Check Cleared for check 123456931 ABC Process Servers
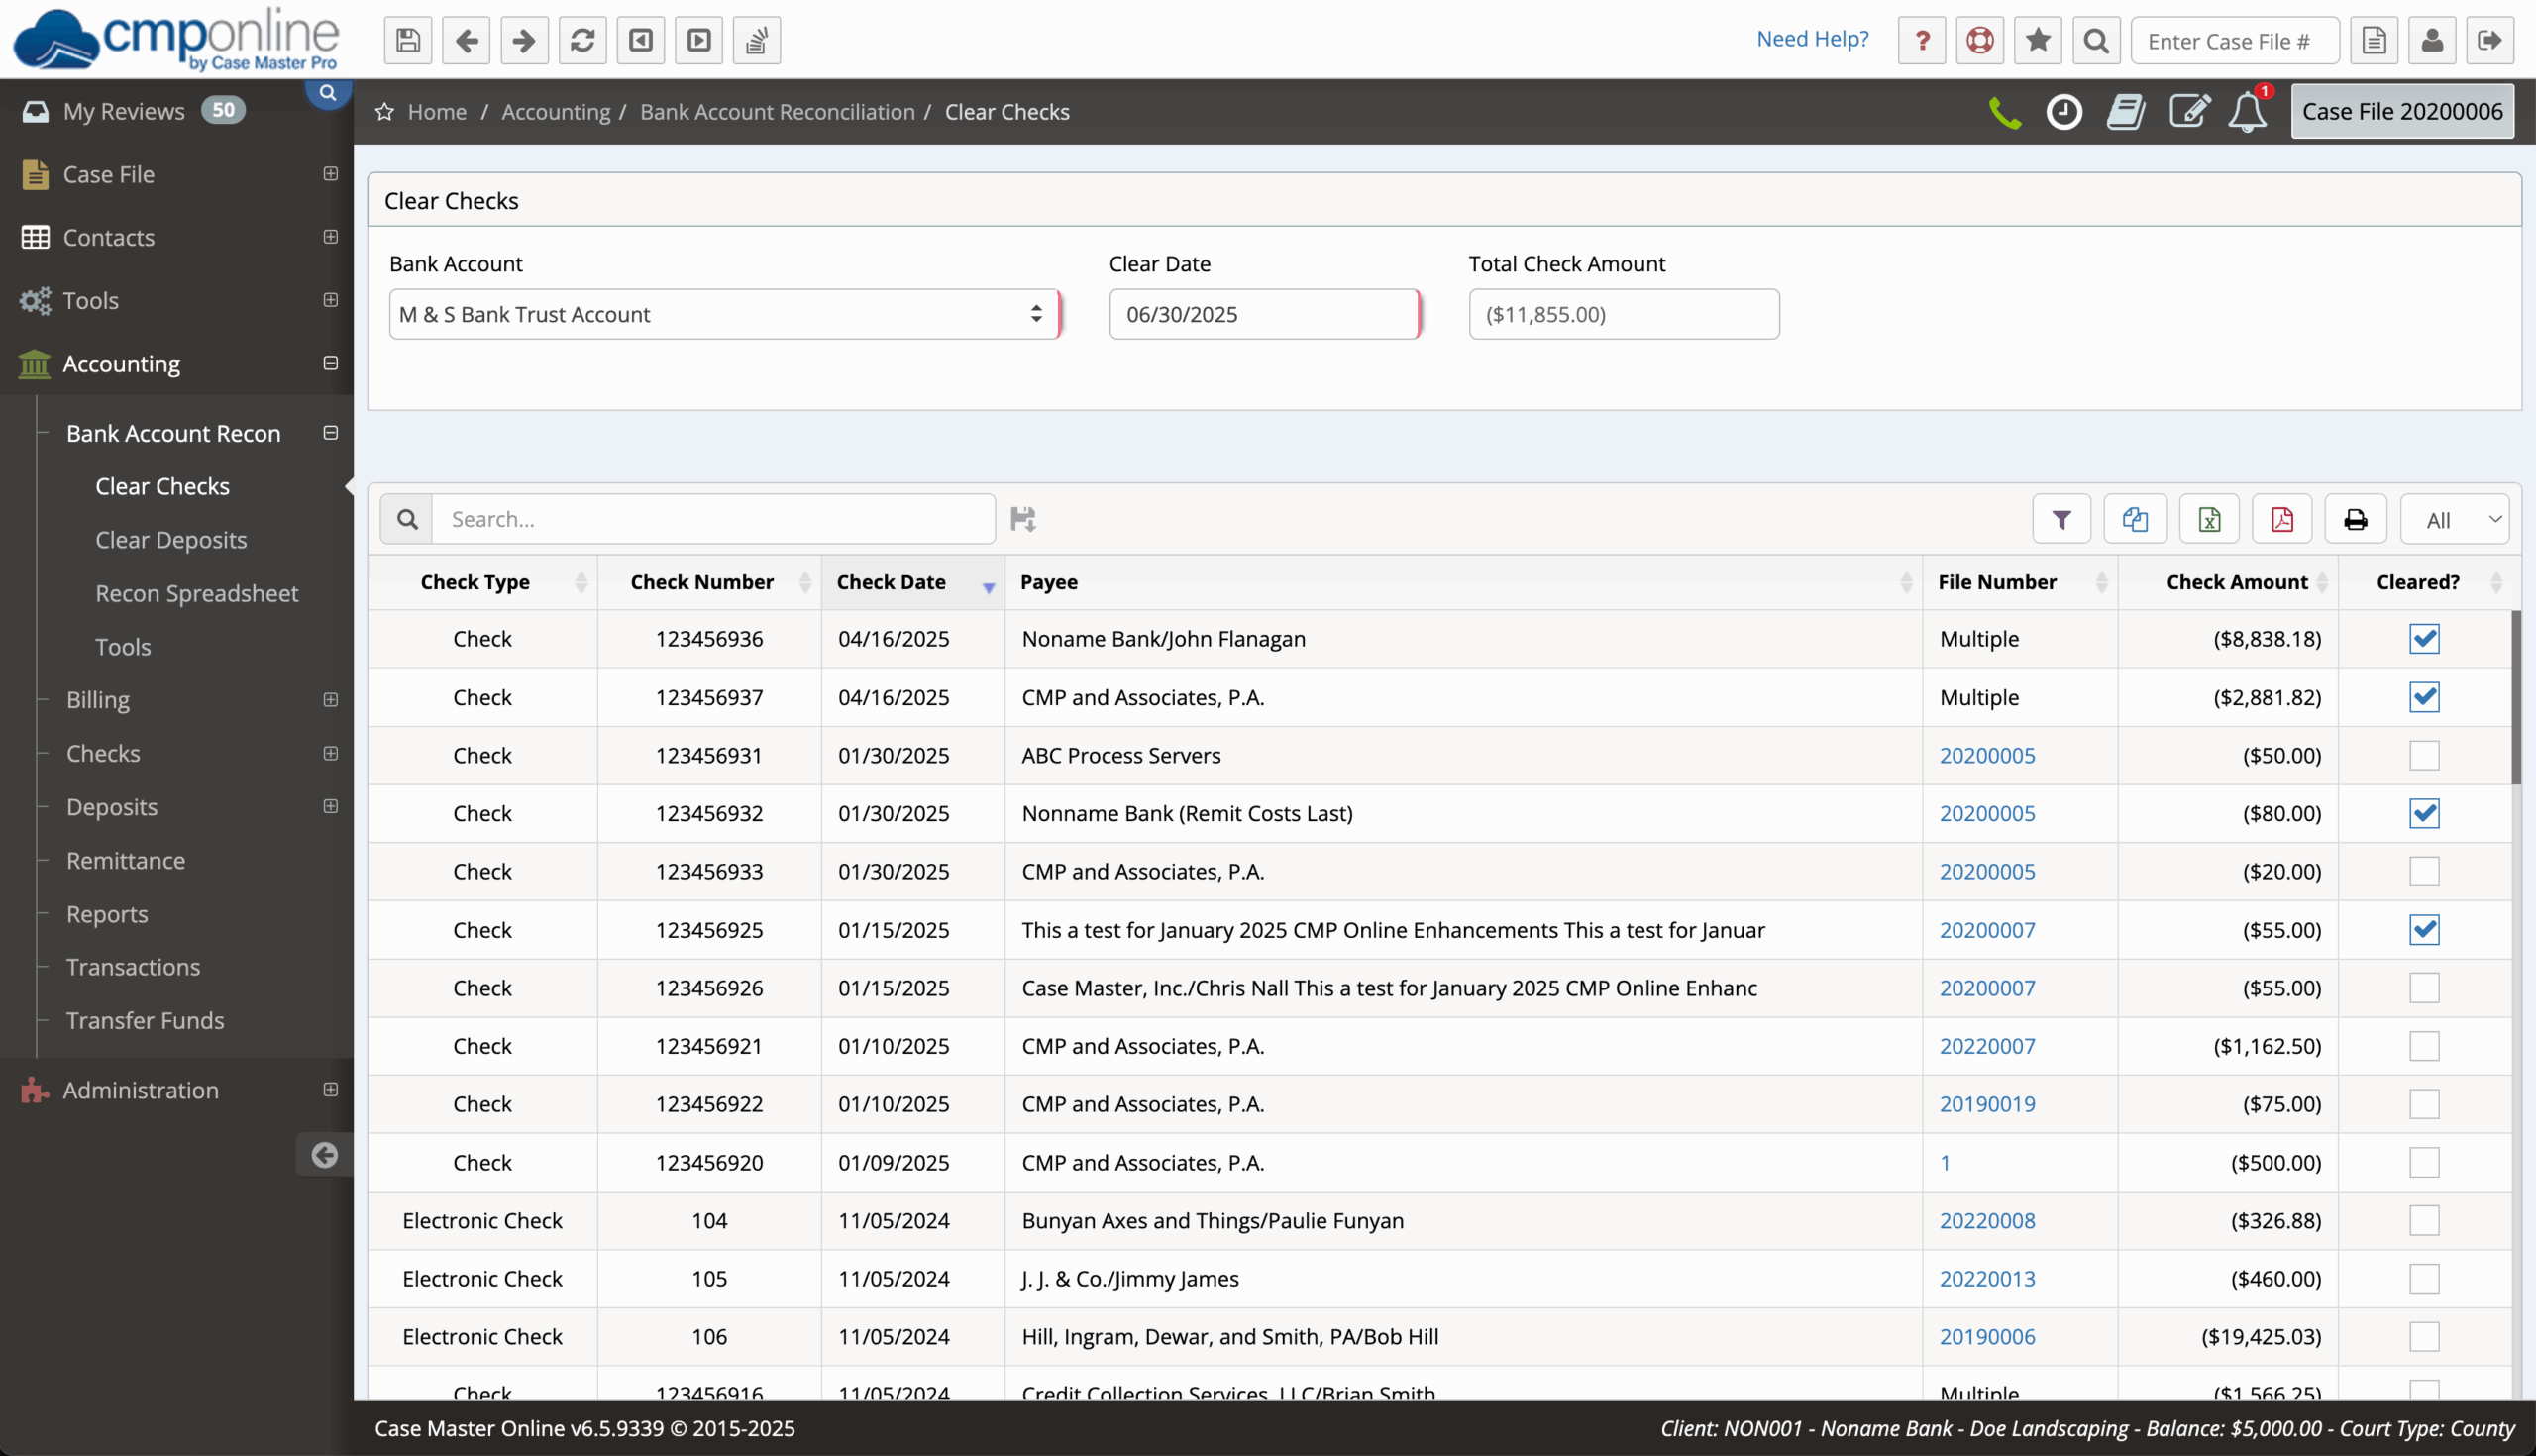The image size is (2536, 1456). [2424, 755]
